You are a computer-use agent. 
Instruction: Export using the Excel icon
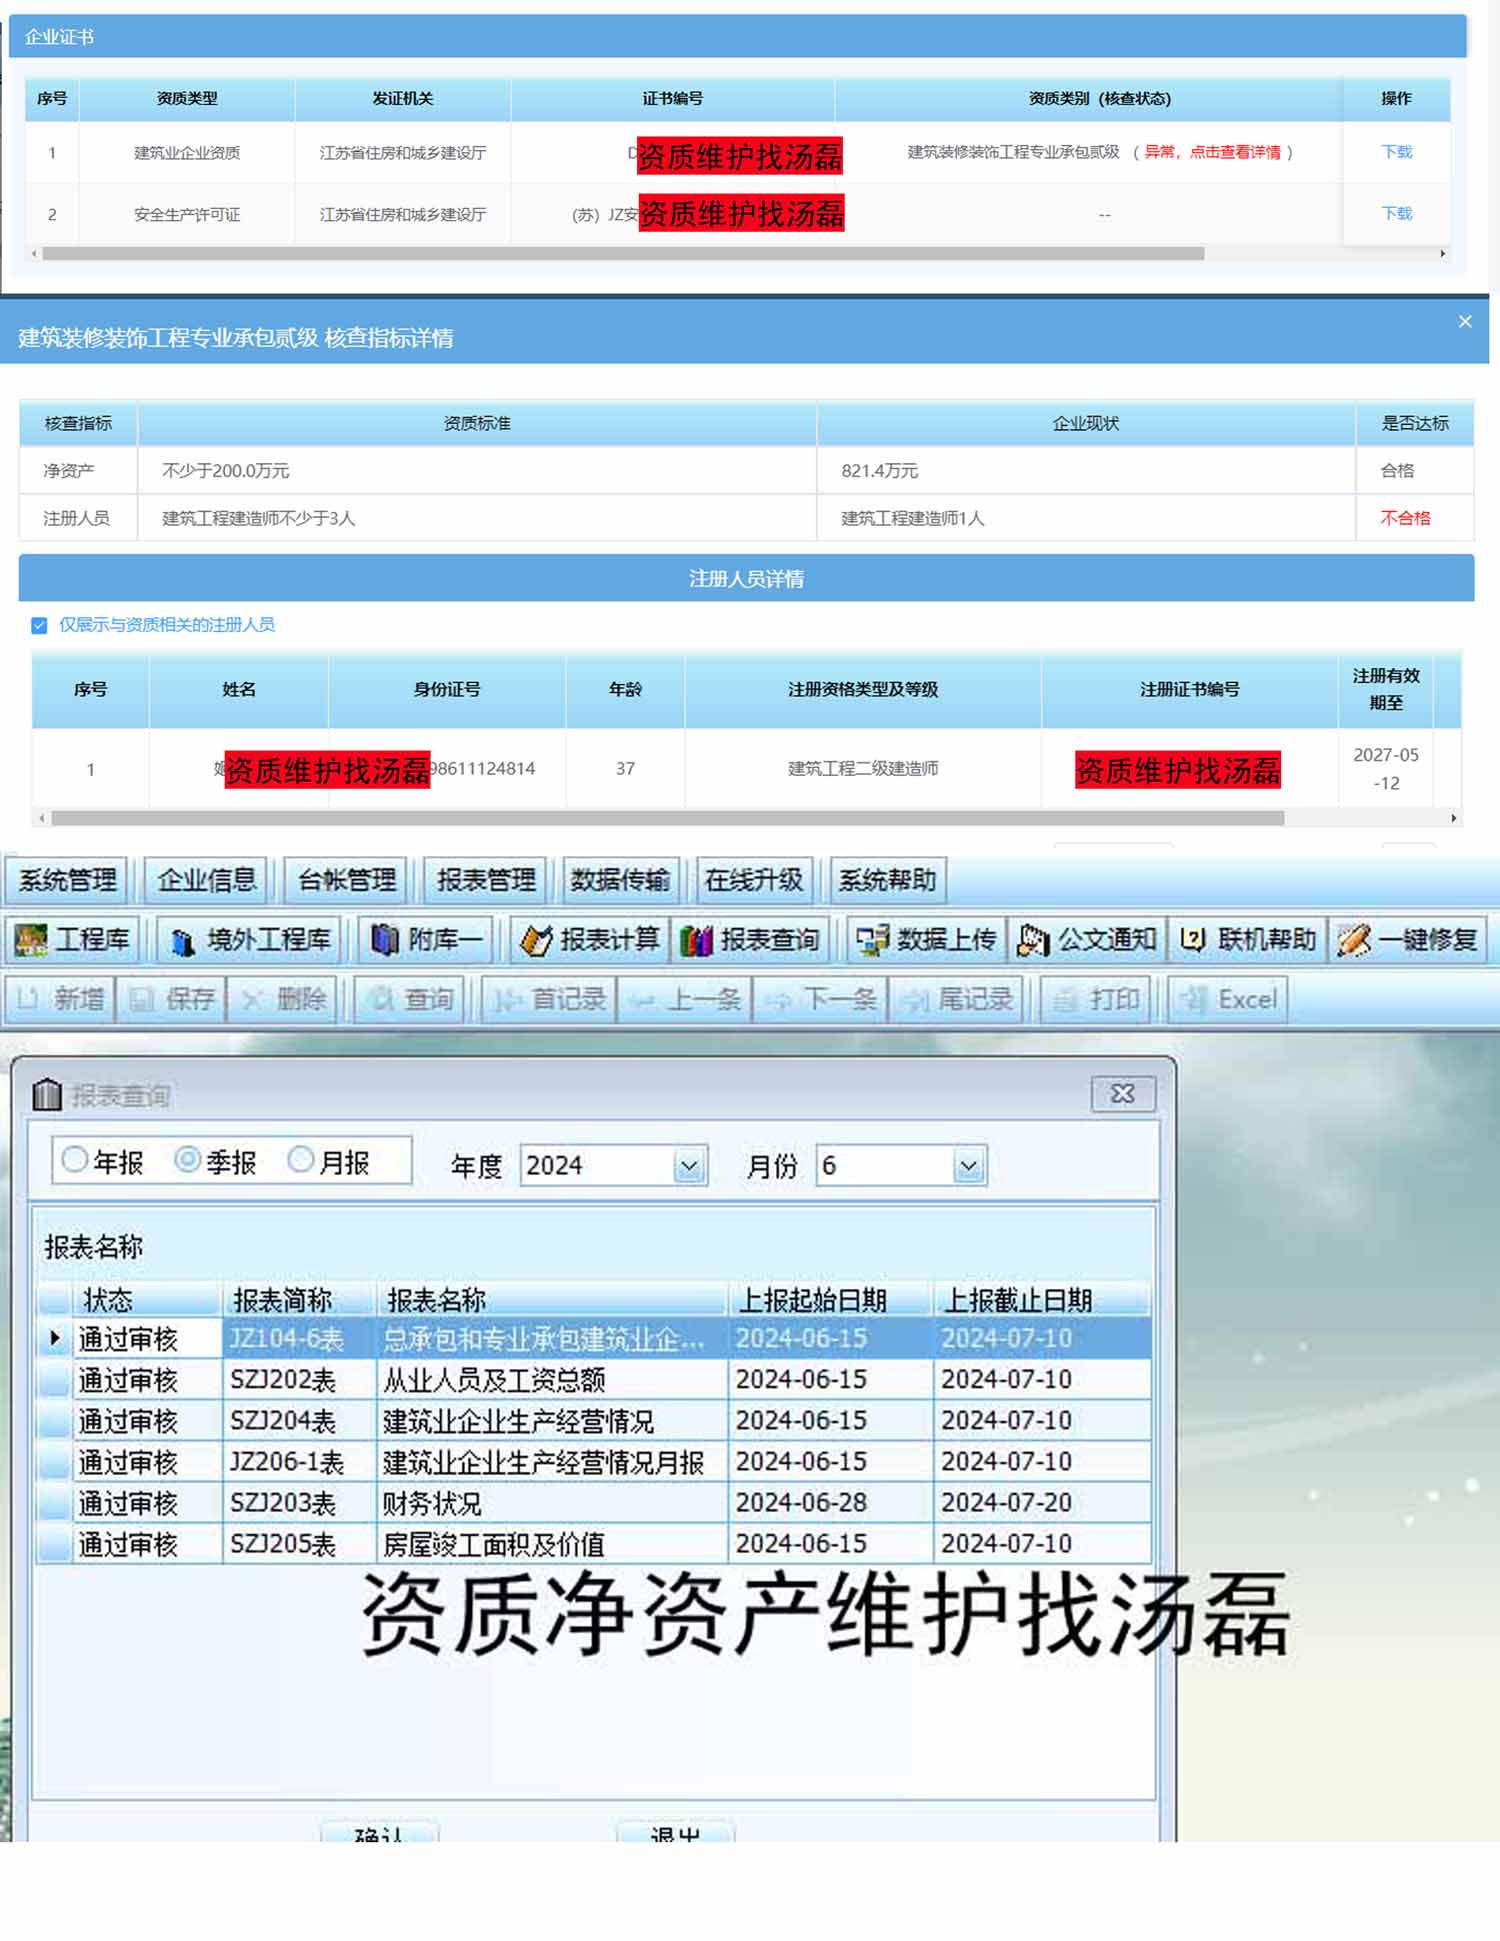click(1228, 999)
